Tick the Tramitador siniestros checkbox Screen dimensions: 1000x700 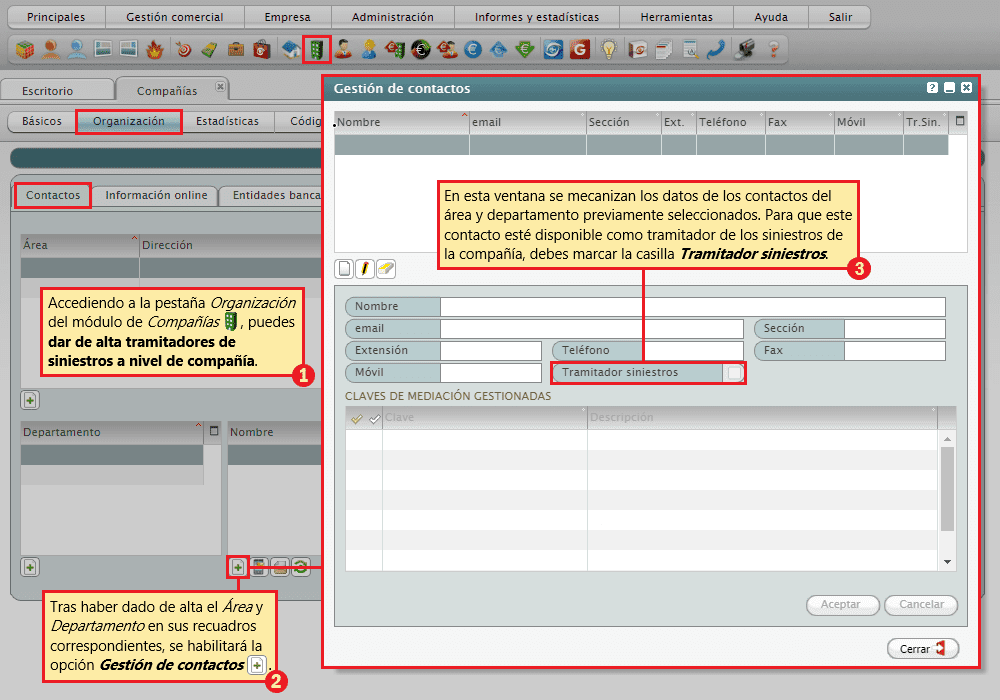pos(734,372)
